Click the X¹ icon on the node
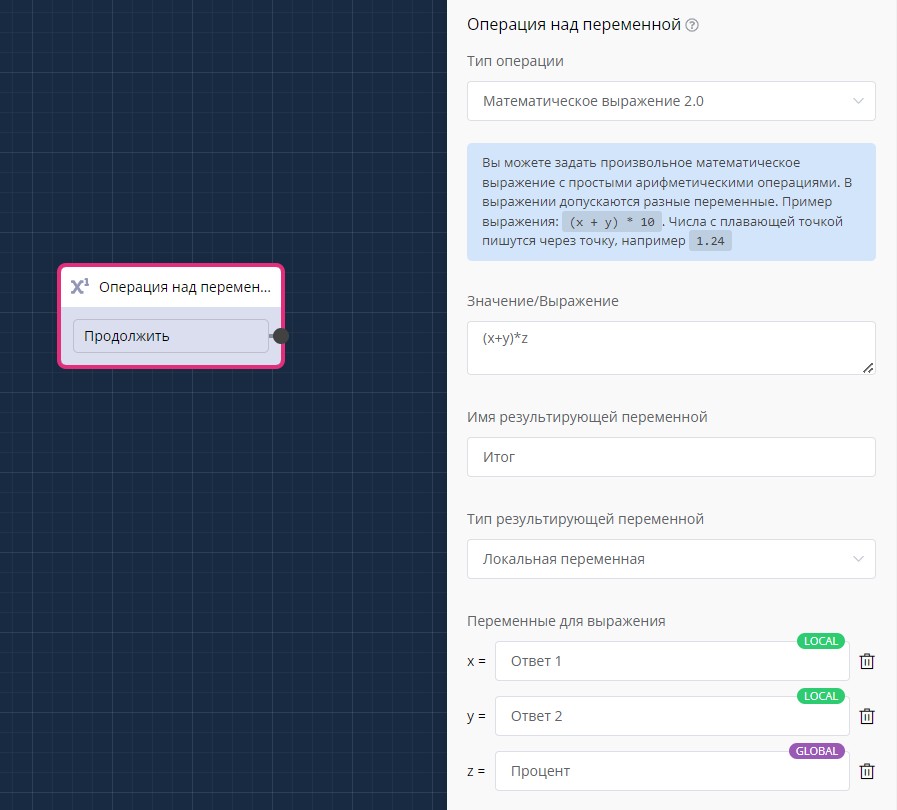Image resolution: width=897 pixels, height=810 pixels. (80, 287)
